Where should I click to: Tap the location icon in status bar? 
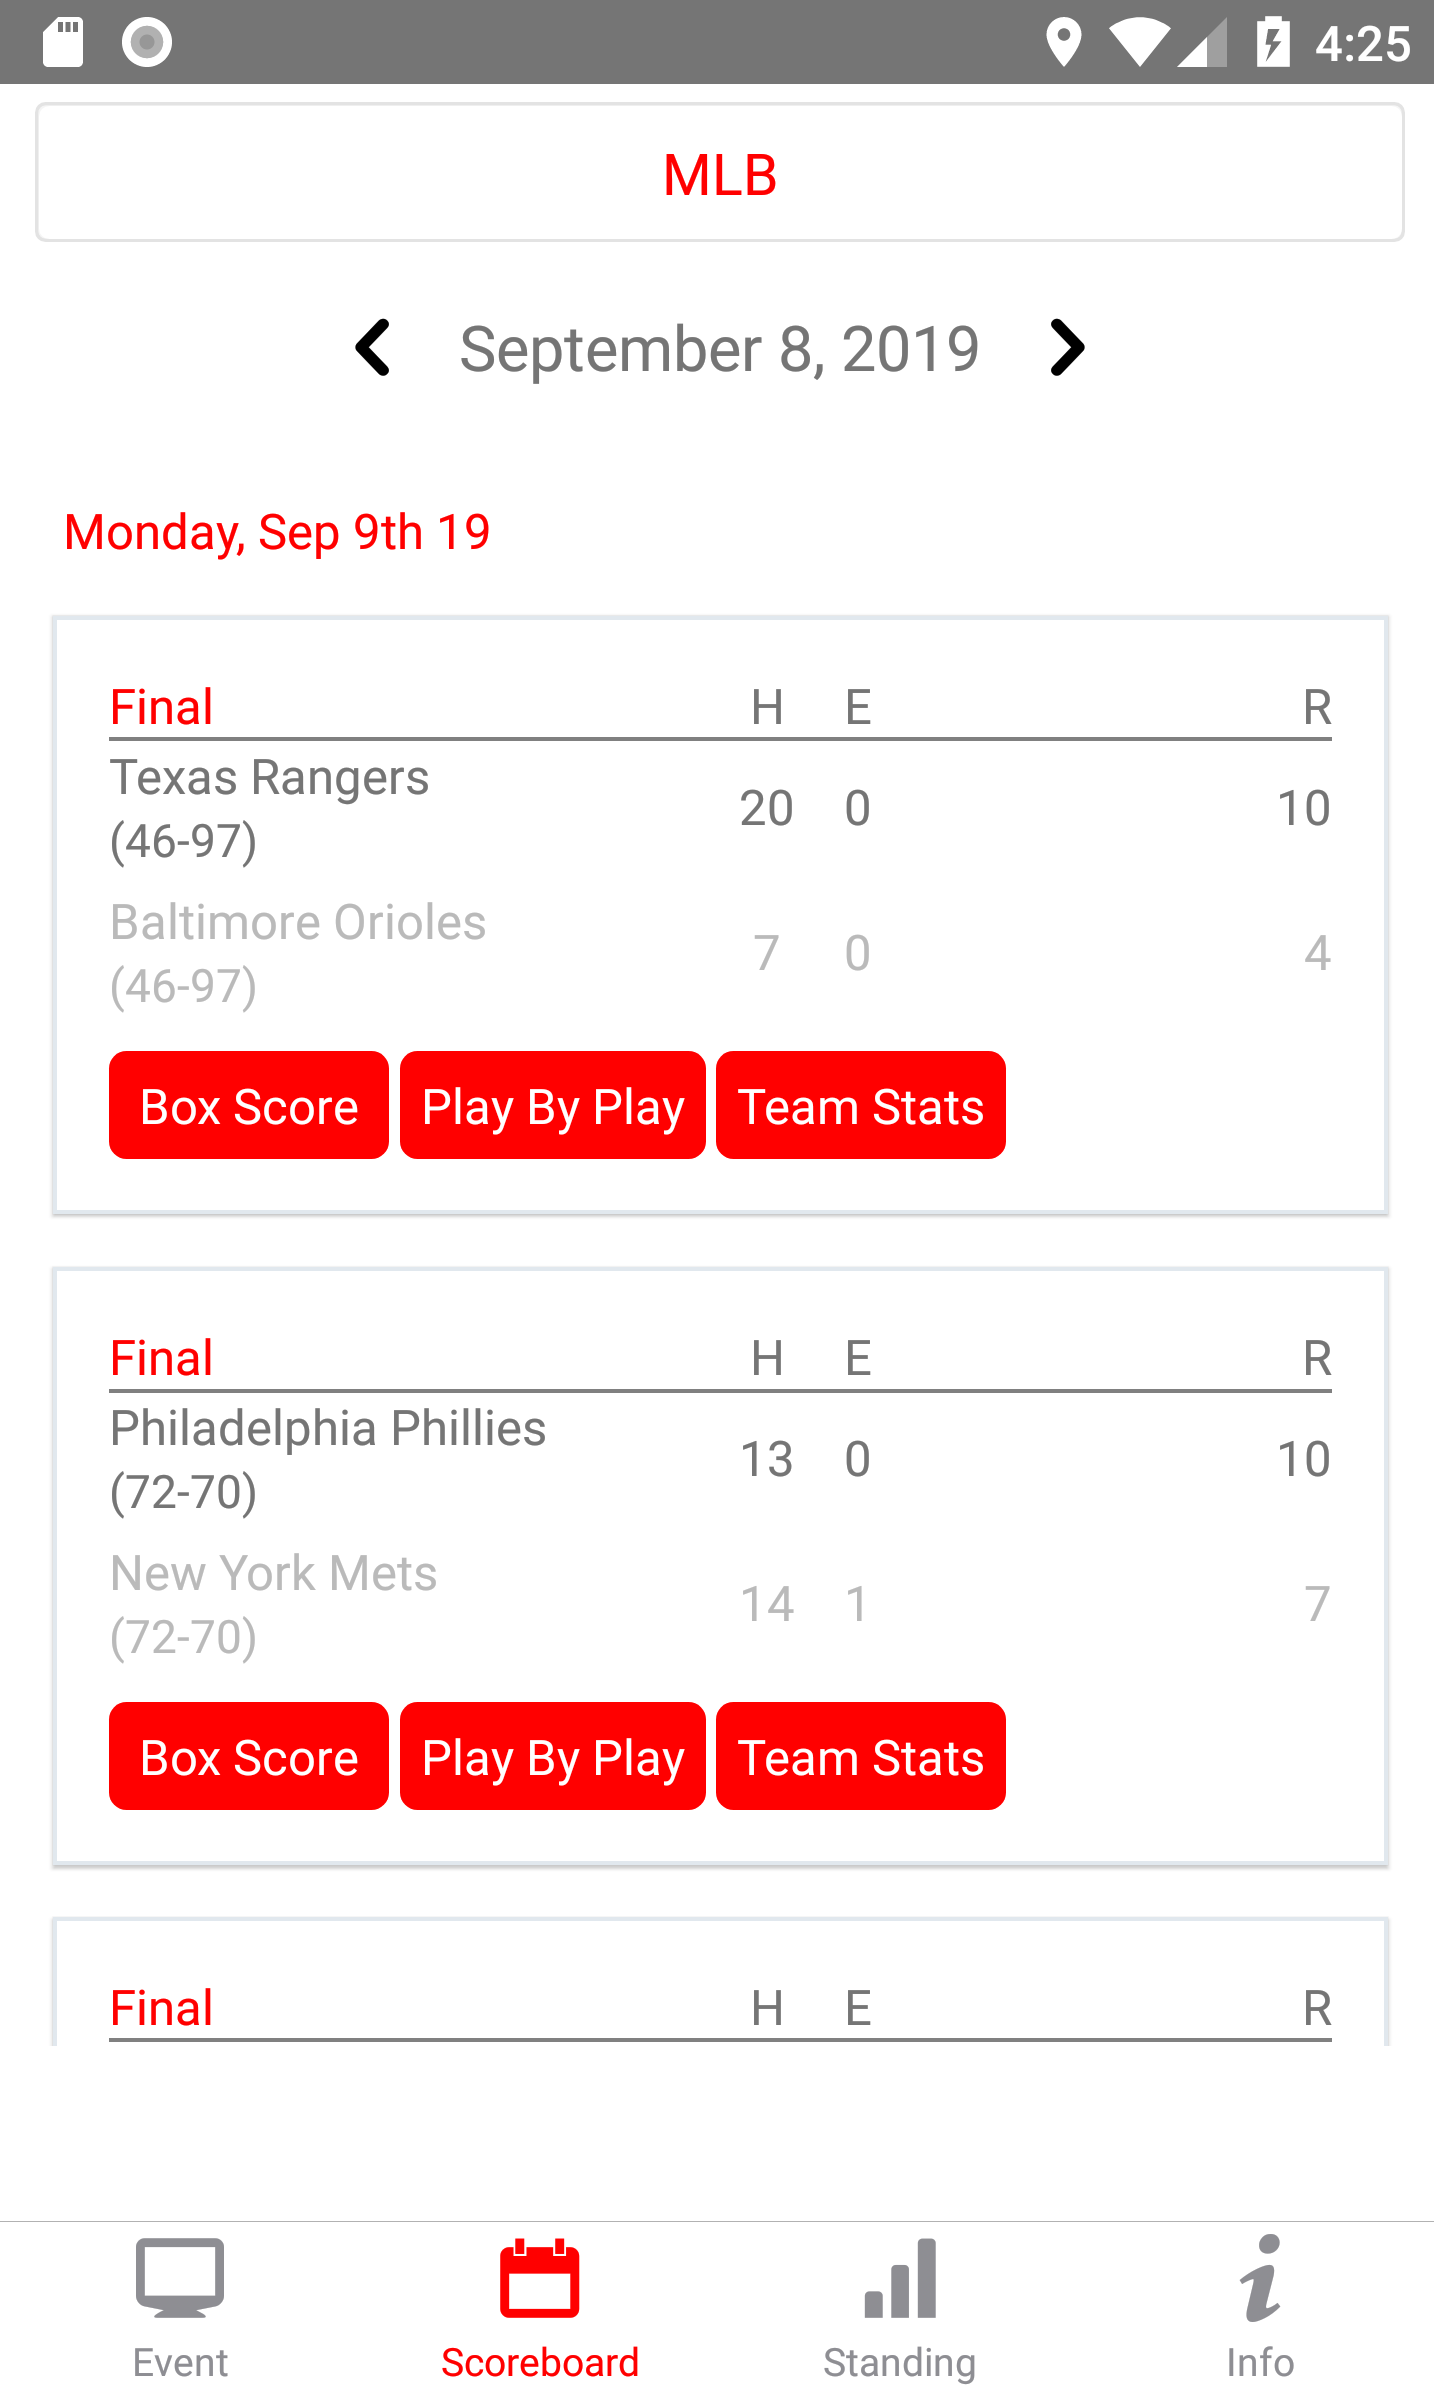1063,42
